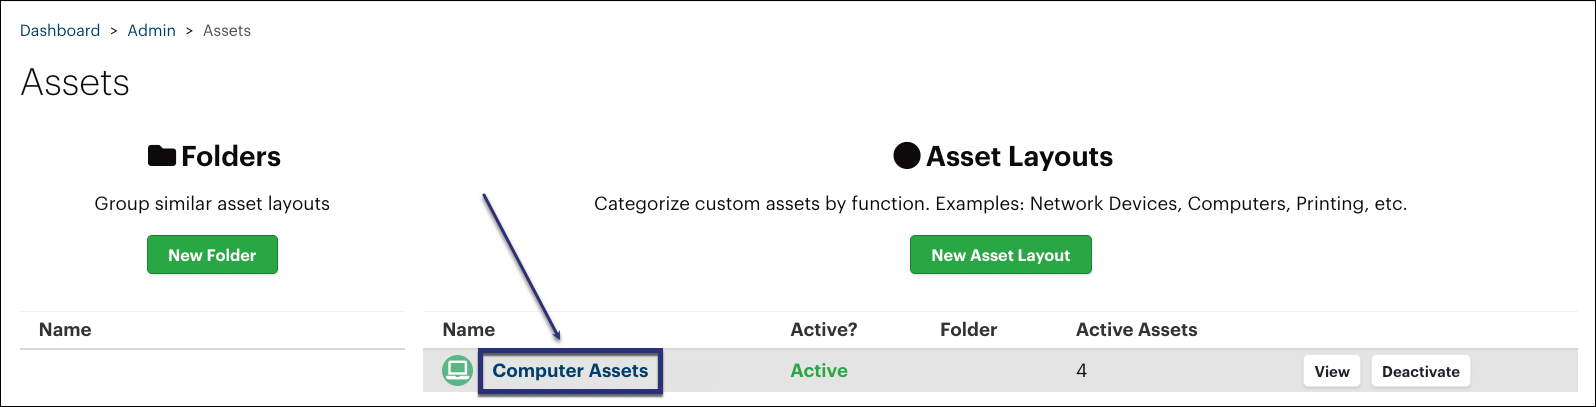This screenshot has width=1596, height=407.
Task: Click the black circle icon beside Asset Layouts
Action: point(906,156)
